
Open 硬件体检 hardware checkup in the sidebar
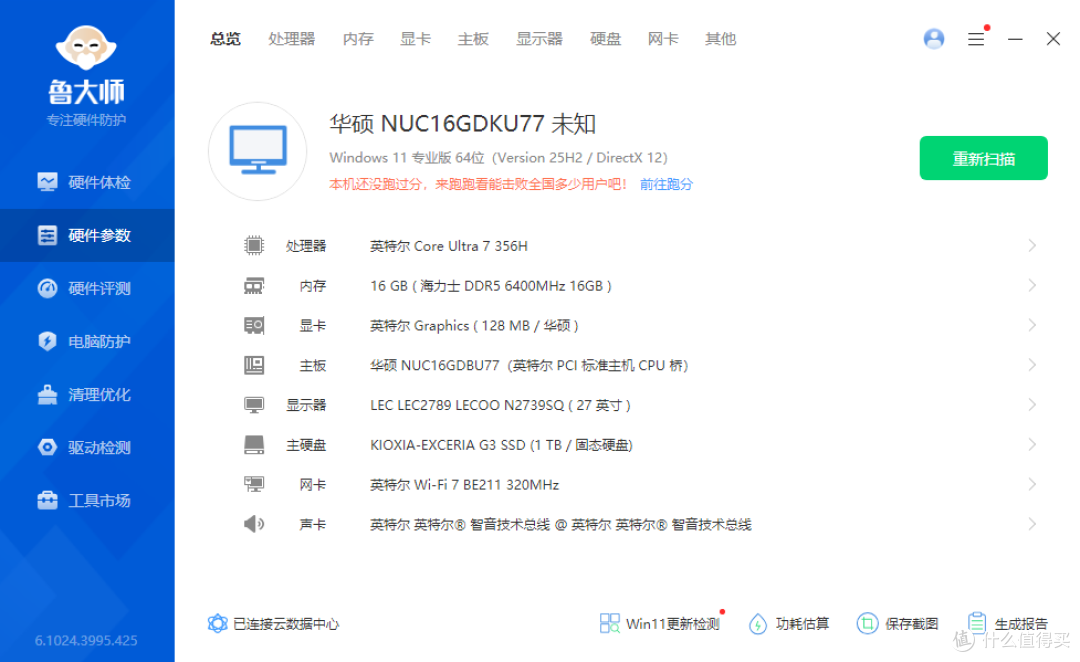(87, 183)
